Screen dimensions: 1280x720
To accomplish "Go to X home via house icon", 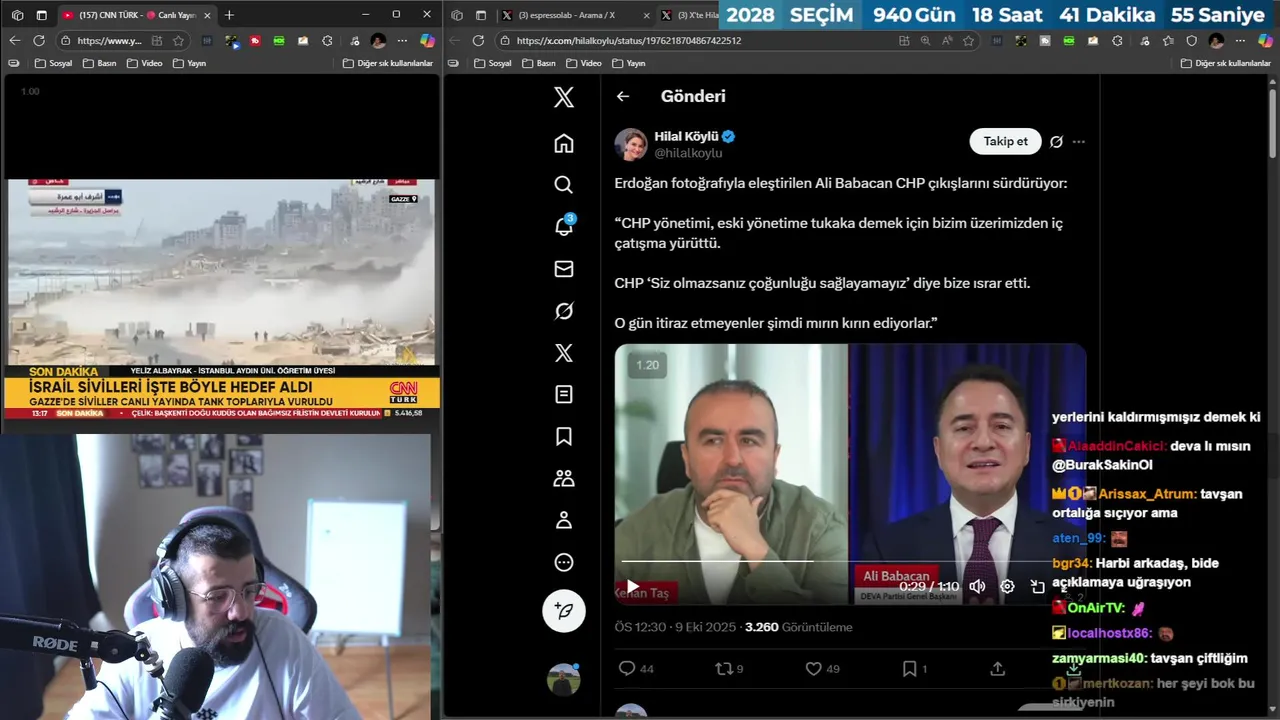I will tap(564, 143).
